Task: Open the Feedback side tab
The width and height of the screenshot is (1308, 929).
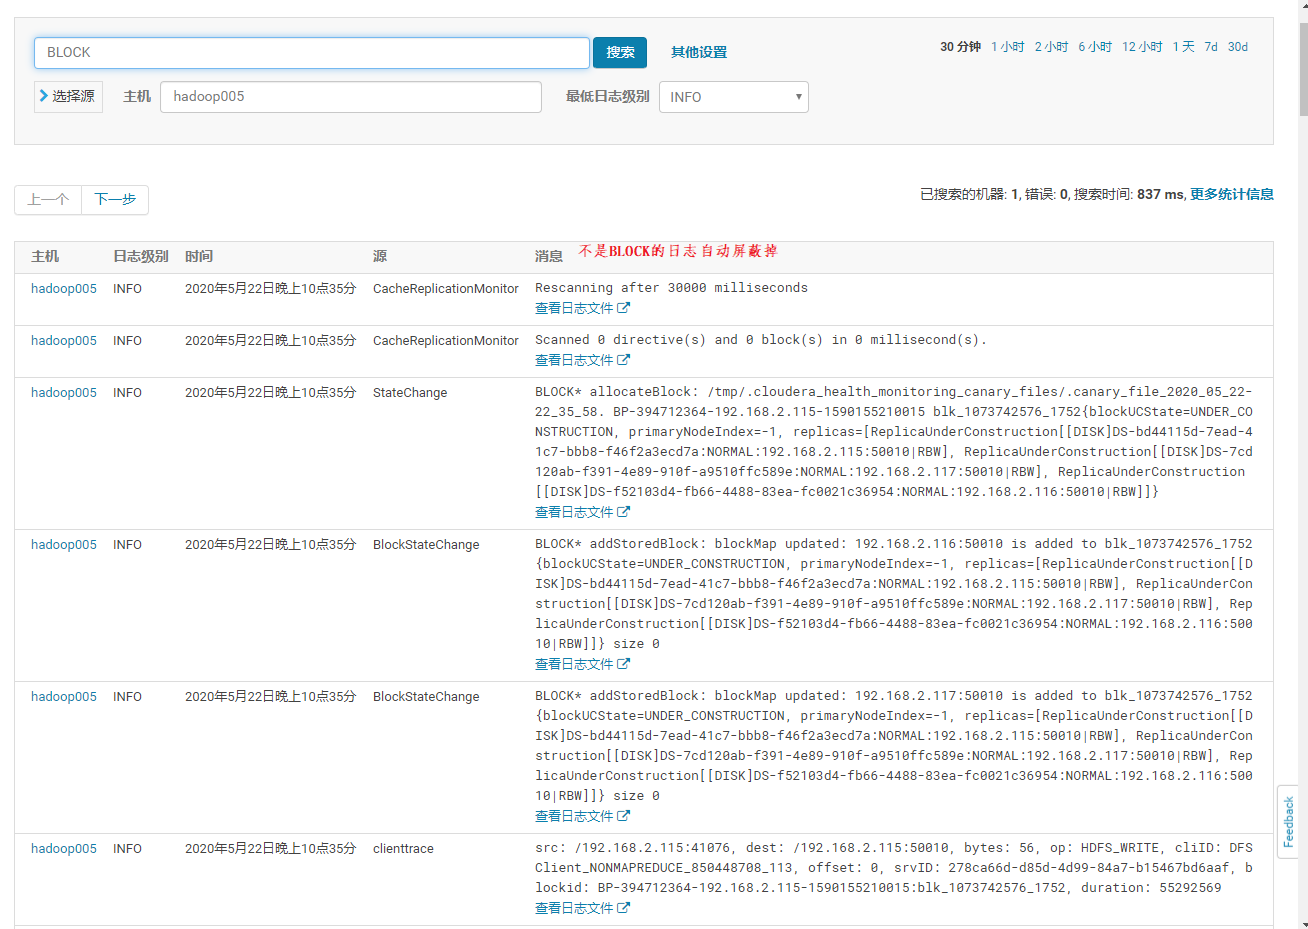Action: click(1288, 822)
